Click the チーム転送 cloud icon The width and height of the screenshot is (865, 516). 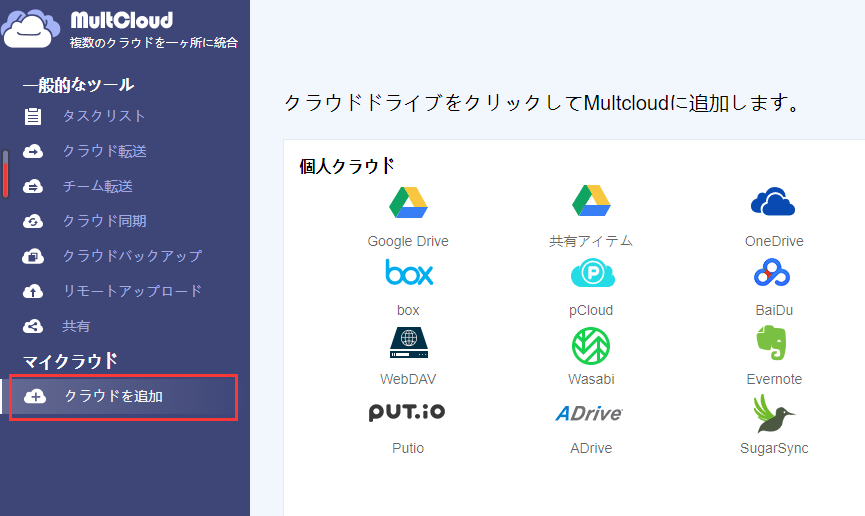click(33, 187)
